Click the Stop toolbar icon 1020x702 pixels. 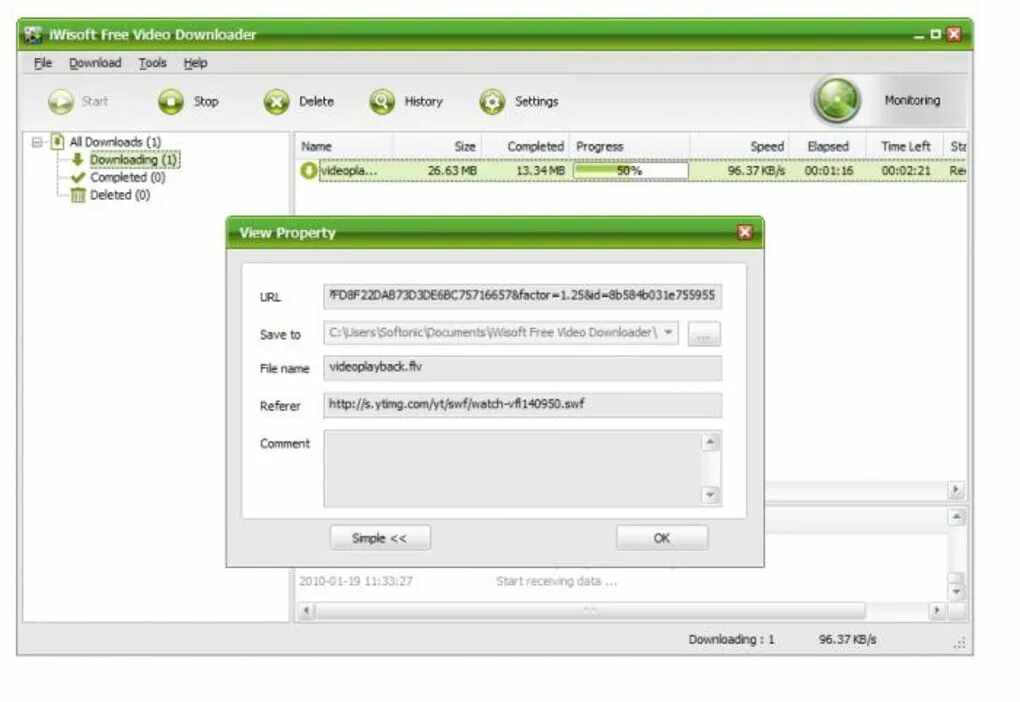(x=171, y=101)
